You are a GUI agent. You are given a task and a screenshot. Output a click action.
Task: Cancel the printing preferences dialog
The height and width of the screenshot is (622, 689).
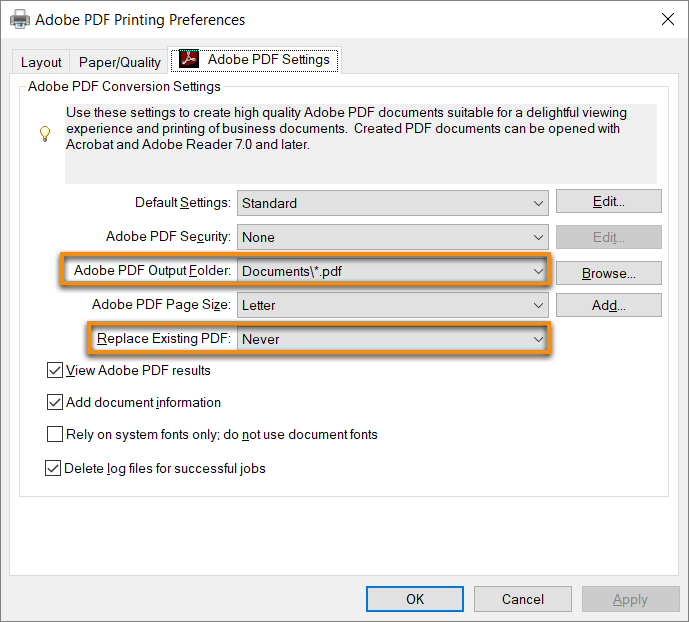[x=523, y=599]
